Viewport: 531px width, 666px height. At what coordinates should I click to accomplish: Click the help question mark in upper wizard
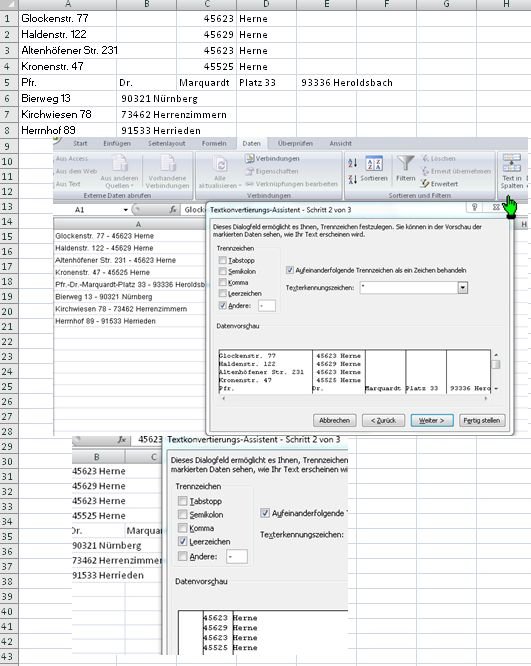point(475,207)
